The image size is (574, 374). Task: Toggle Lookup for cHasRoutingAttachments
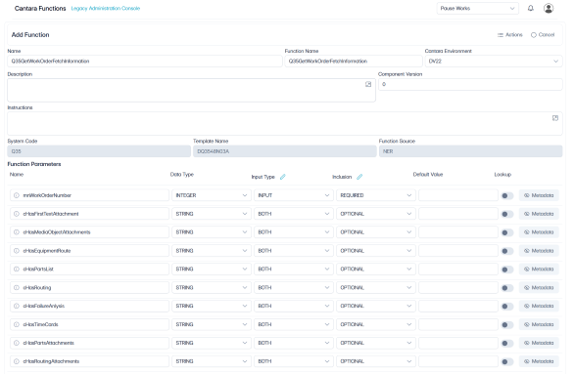[507, 362]
